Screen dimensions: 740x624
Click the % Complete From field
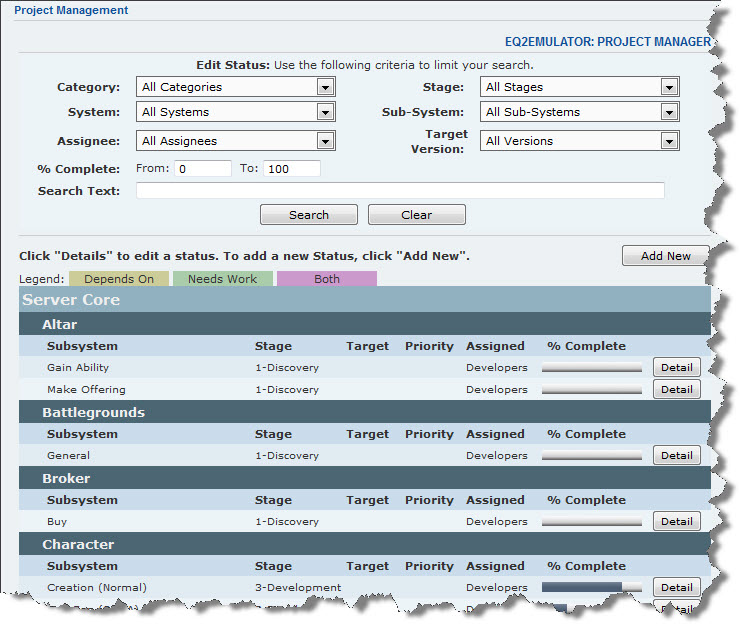[x=203, y=169]
